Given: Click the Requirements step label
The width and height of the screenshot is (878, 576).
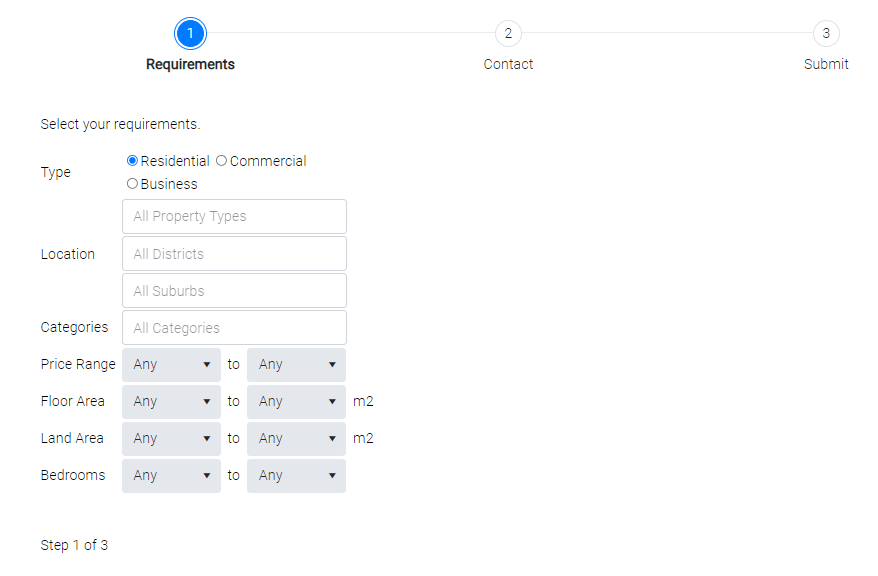Looking at the screenshot, I should point(190,64).
